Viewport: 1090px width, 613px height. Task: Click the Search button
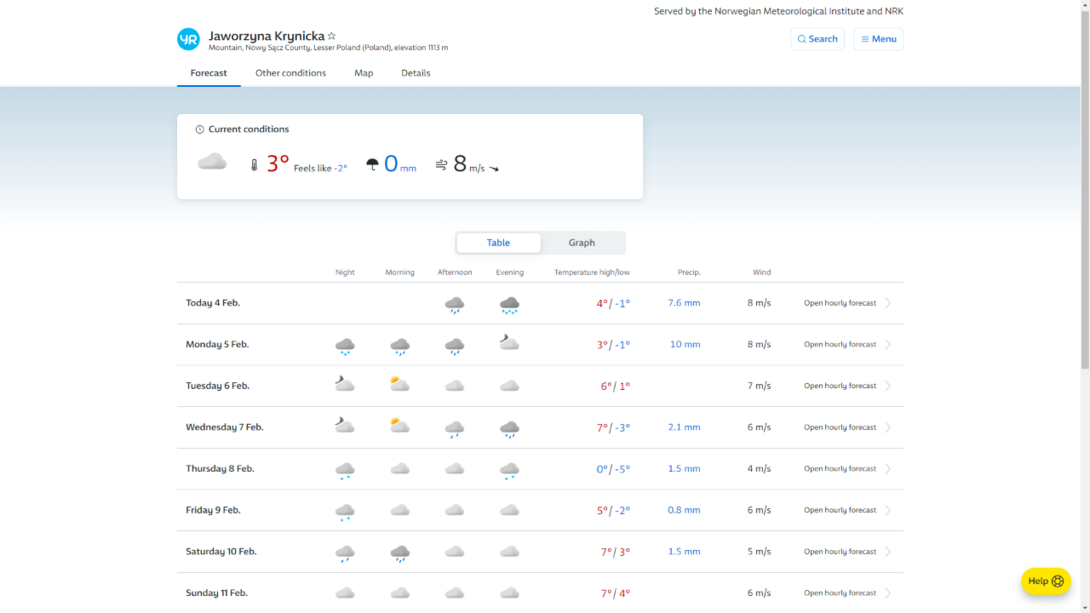(x=818, y=39)
